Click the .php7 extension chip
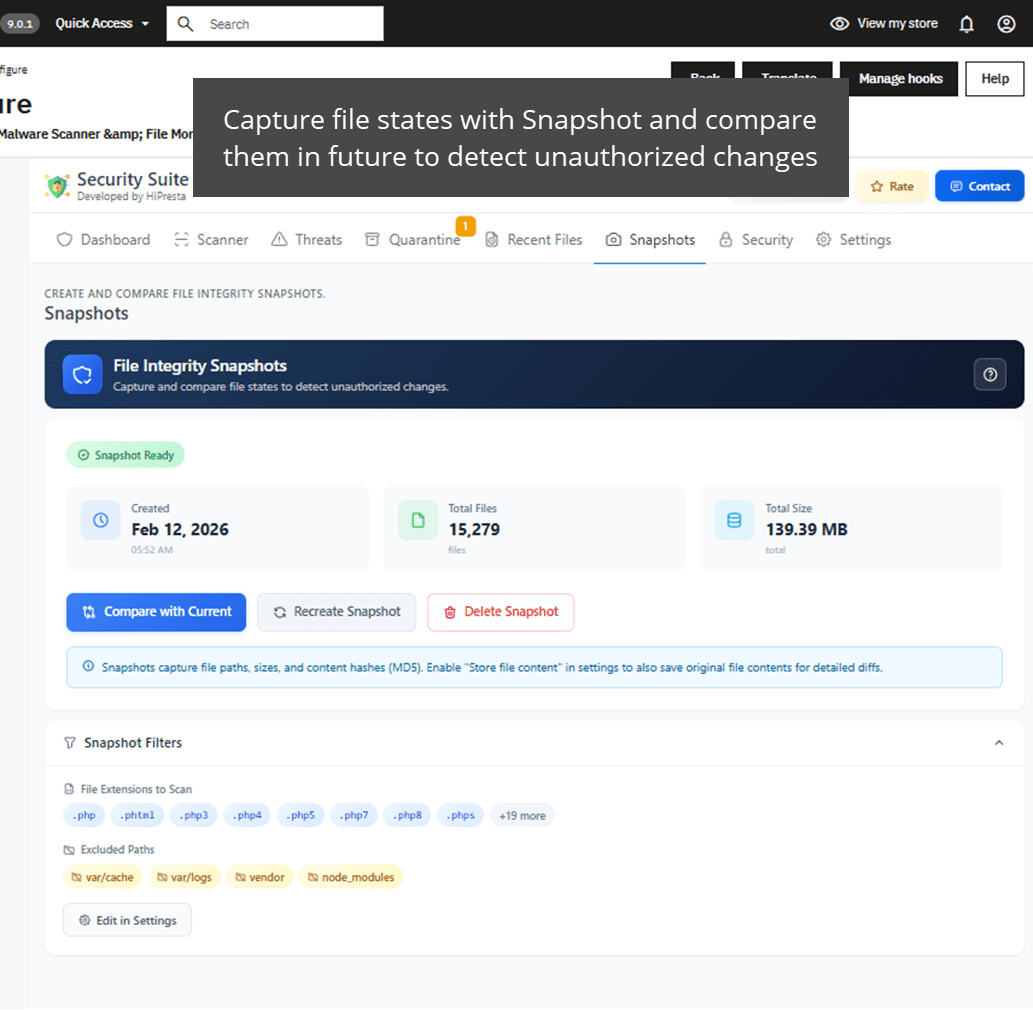 (x=354, y=816)
